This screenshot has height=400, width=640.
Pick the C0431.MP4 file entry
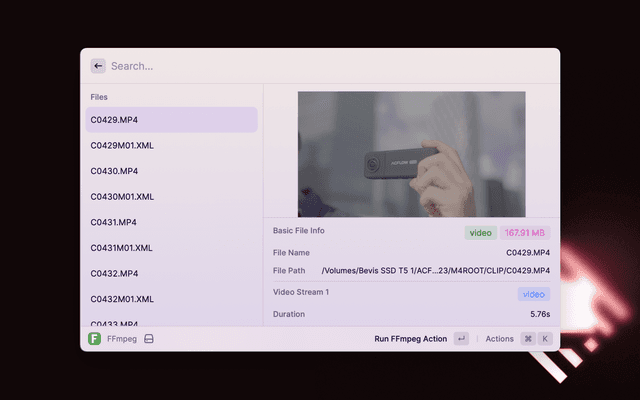169,222
